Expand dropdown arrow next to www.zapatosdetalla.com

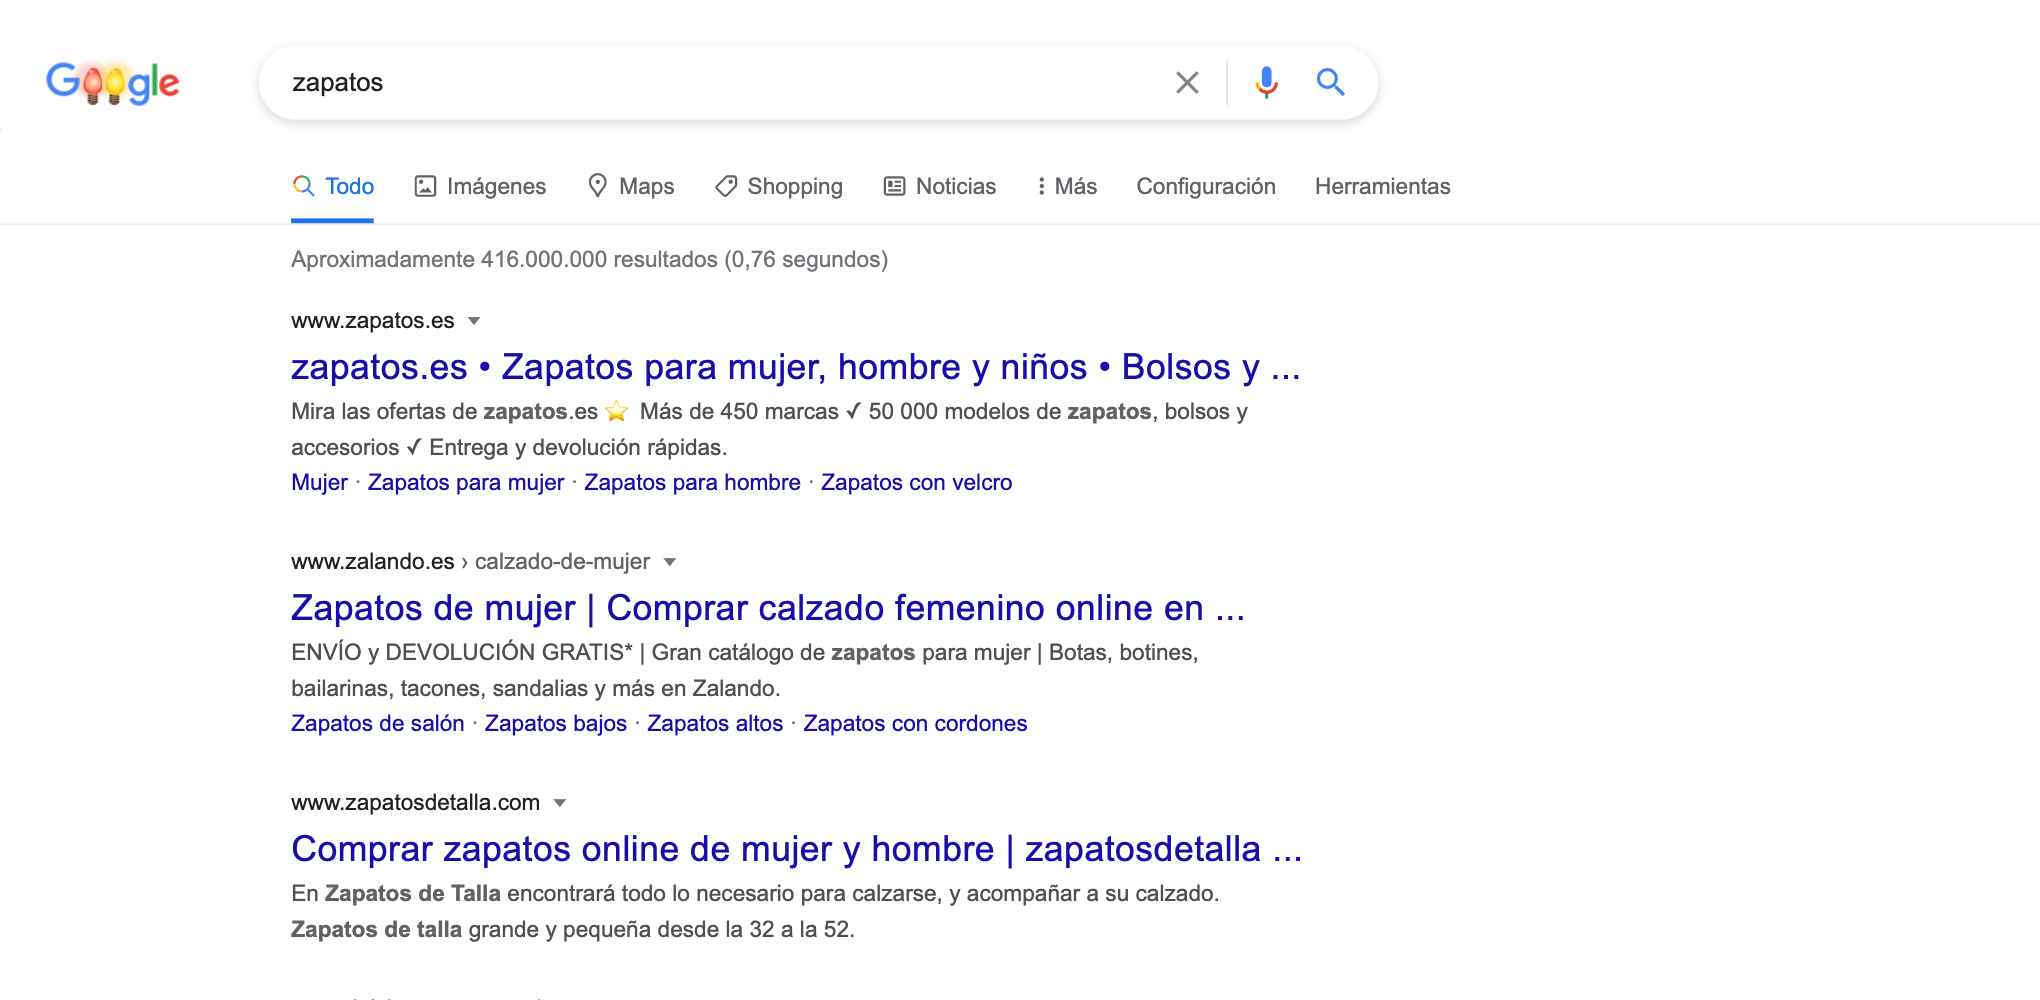point(560,803)
